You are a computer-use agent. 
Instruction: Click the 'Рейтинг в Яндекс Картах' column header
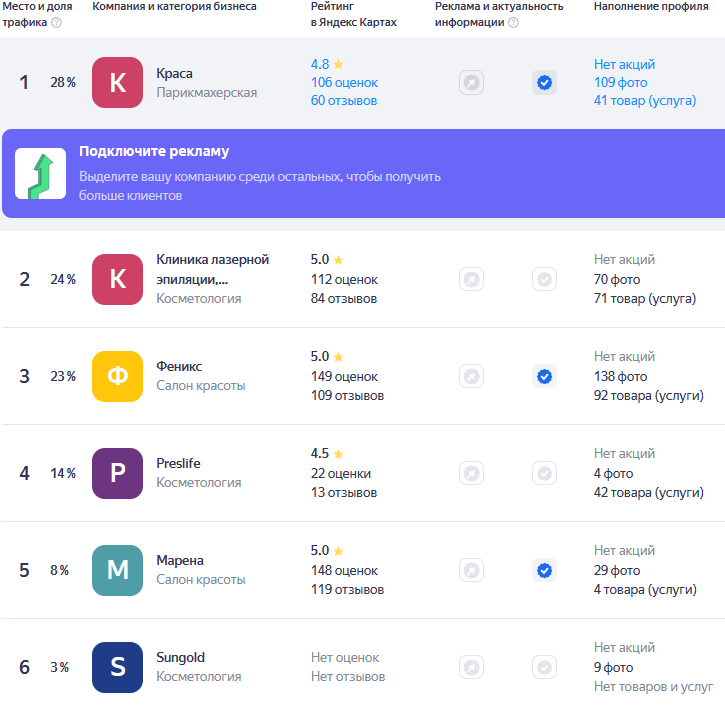point(353,14)
